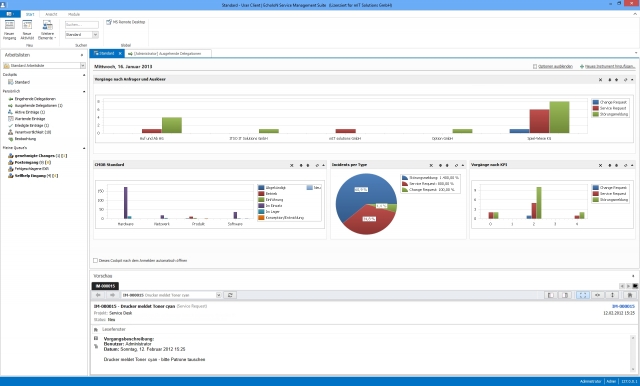640x386 pixels.
Task: Refresh the CMDB Standard chart
Action: coord(317,166)
